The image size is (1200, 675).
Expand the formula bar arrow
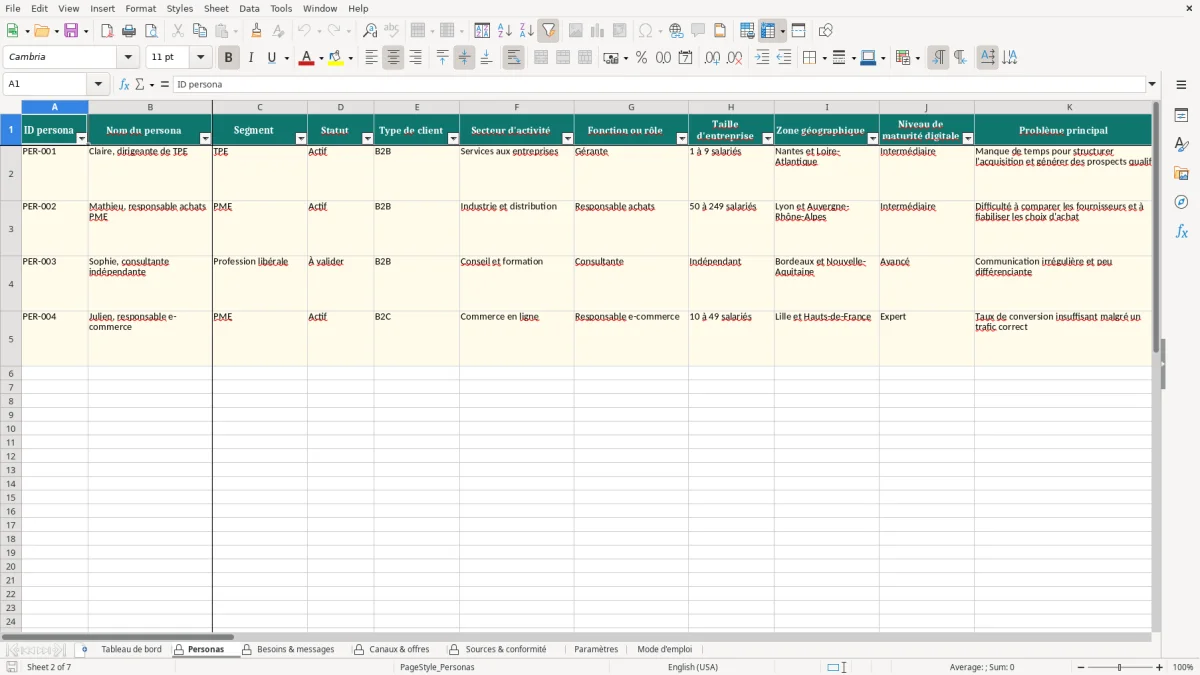click(x=1152, y=84)
